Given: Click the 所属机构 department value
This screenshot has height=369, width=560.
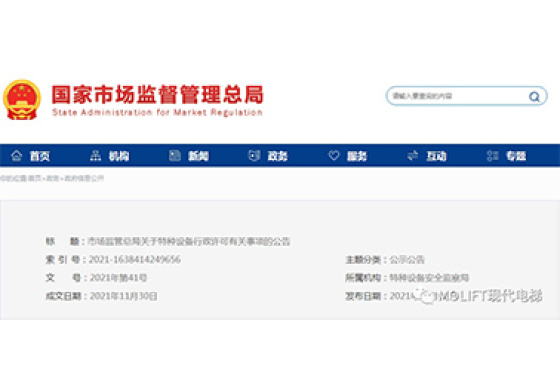Looking at the screenshot, I should point(429,278).
